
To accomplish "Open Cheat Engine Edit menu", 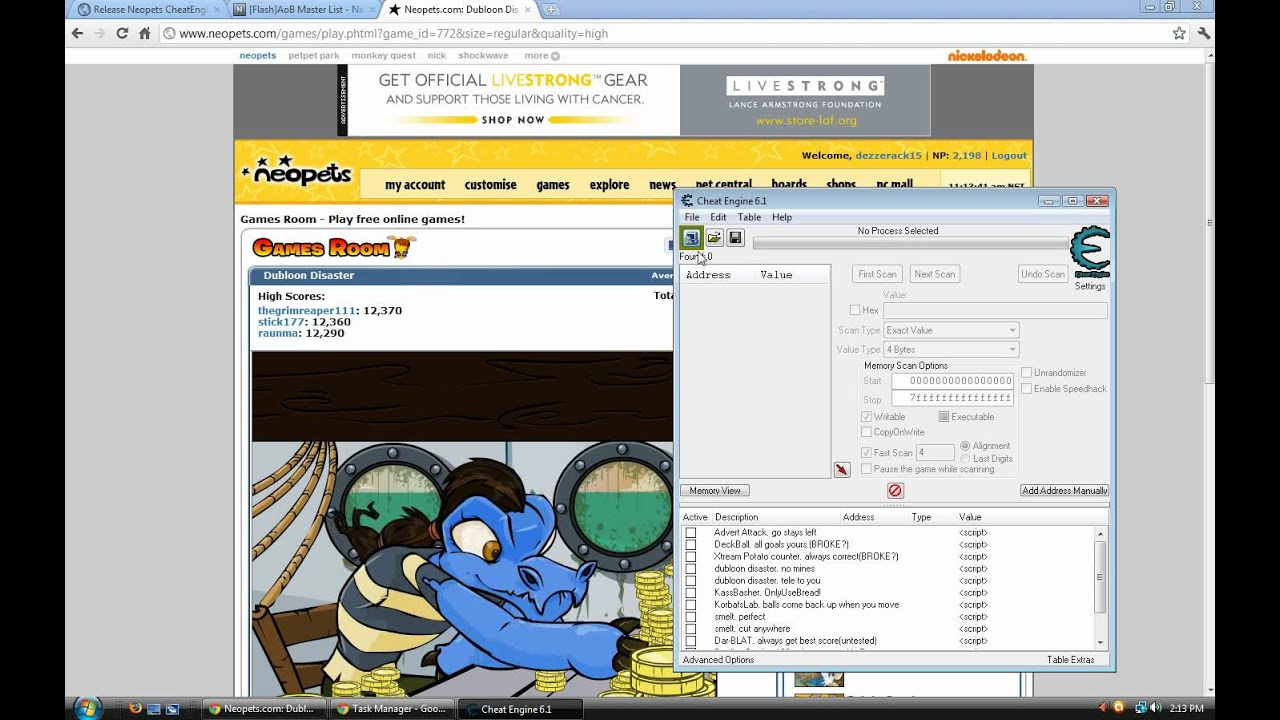I will (x=718, y=217).
